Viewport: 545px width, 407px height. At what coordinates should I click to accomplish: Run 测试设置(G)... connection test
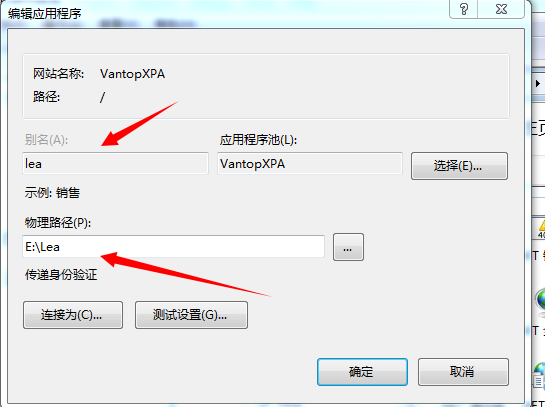click(x=191, y=315)
